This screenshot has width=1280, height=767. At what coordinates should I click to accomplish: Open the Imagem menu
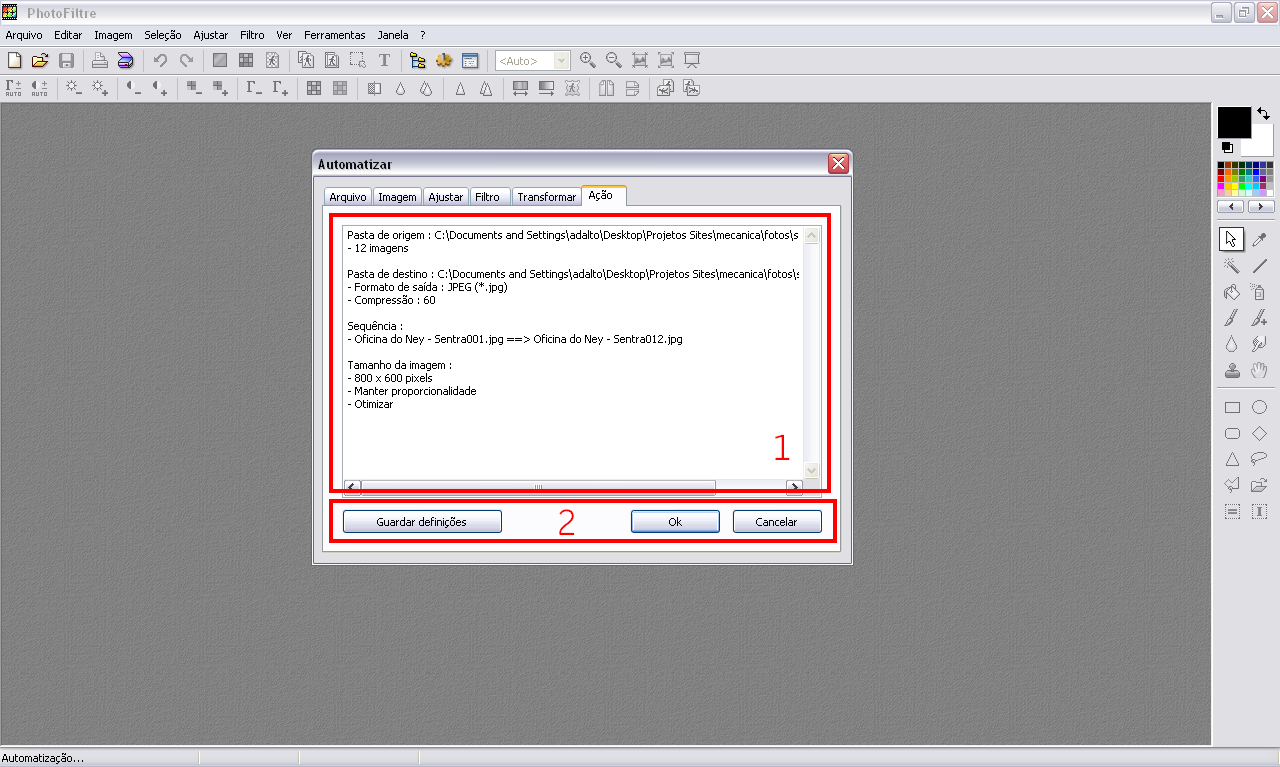[x=113, y=35]
